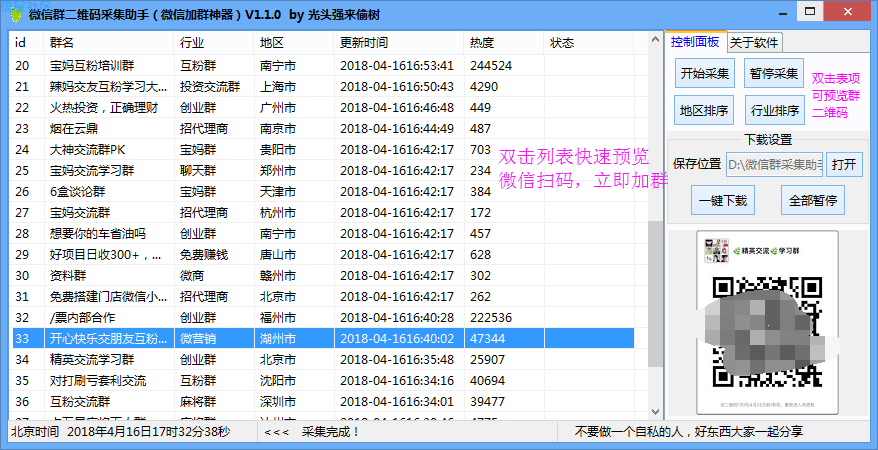Viewport: 878px width, 450px height.
Task: Click the status bar sharing message
Action: coord(689,432)
